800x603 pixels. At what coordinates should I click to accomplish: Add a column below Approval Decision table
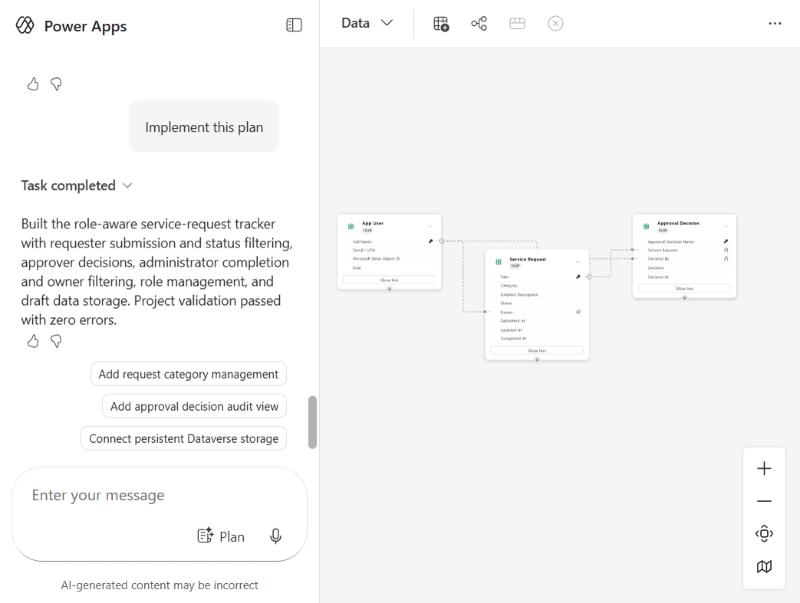pyautogui.click(x=684, y=298)
